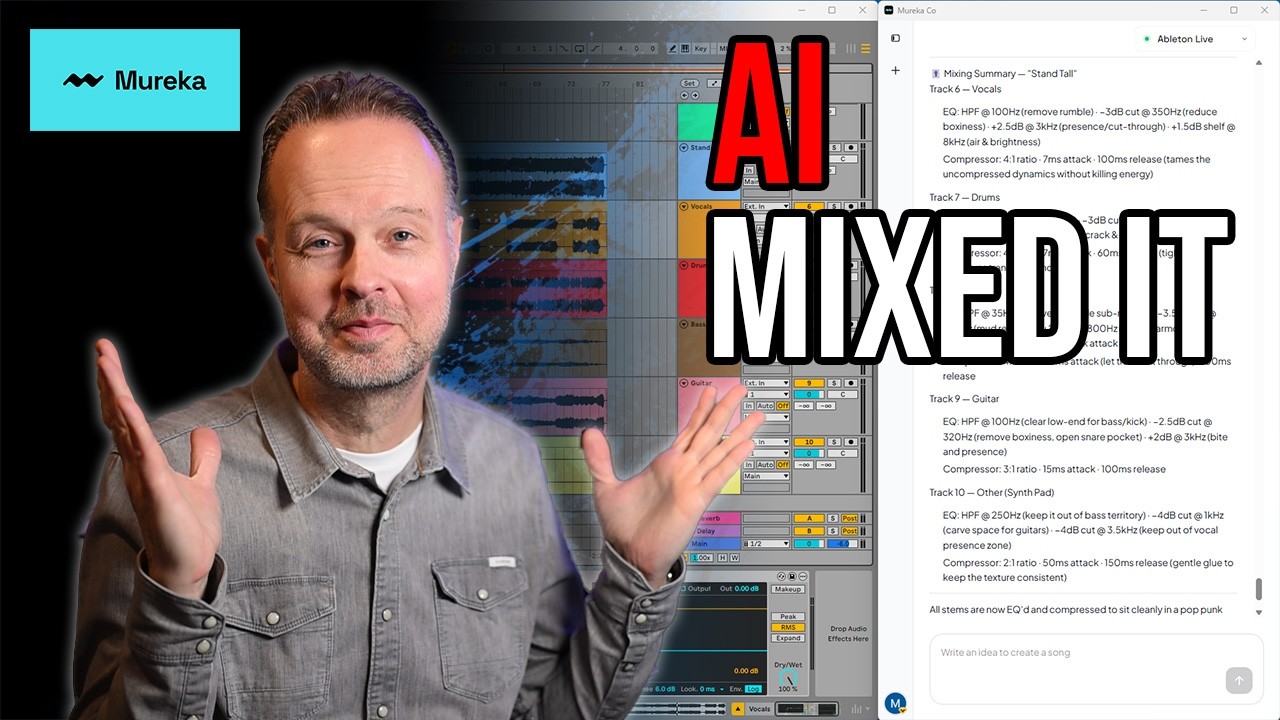This screenshot has height=720, width=1280.
Task: Click the W button below mixer
Action: pyautogui.click(x=734, y=557)
